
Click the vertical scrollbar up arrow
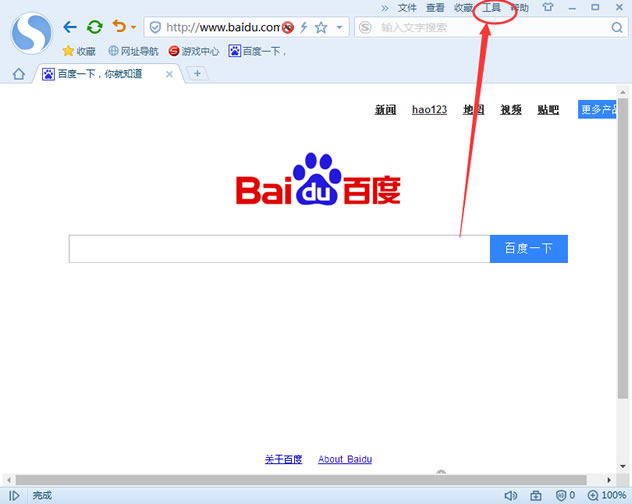pyautogui.click(x=623, y=92)
